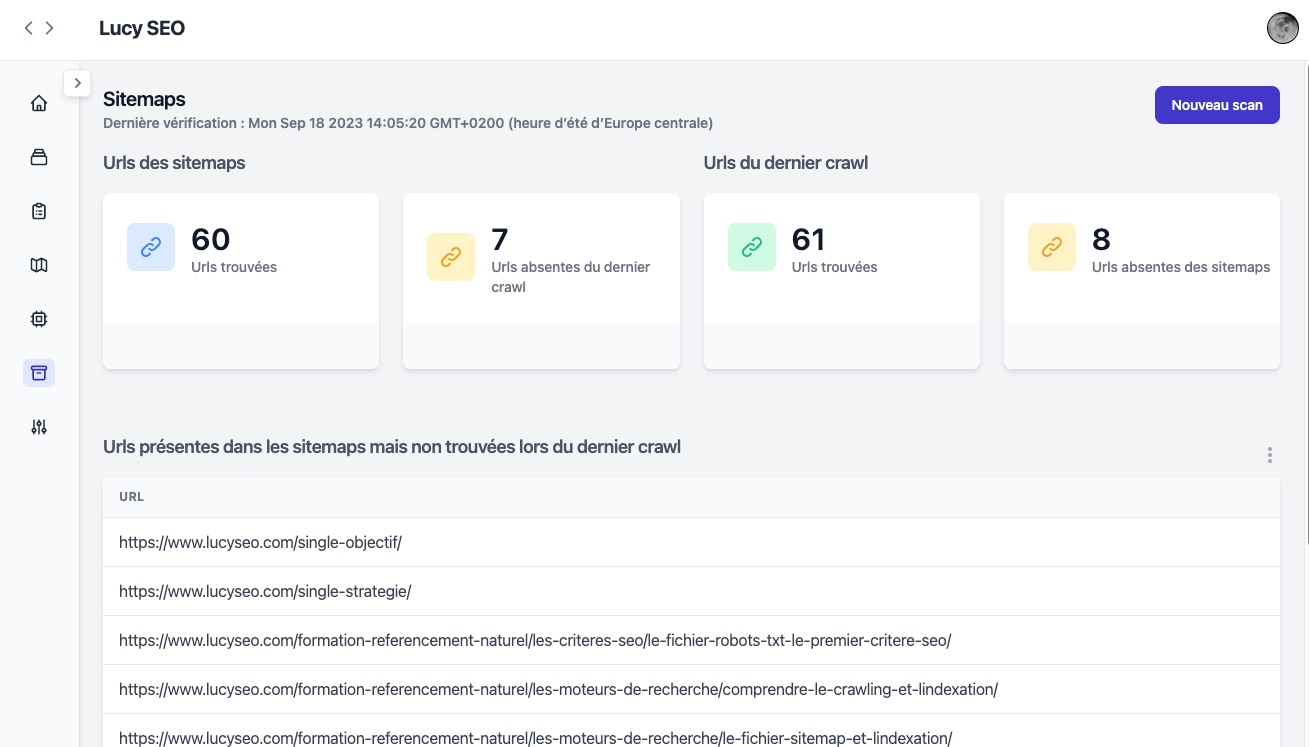Click the Lucy SEO app title
1309x747 pixels.
click(x=142, y=29)
